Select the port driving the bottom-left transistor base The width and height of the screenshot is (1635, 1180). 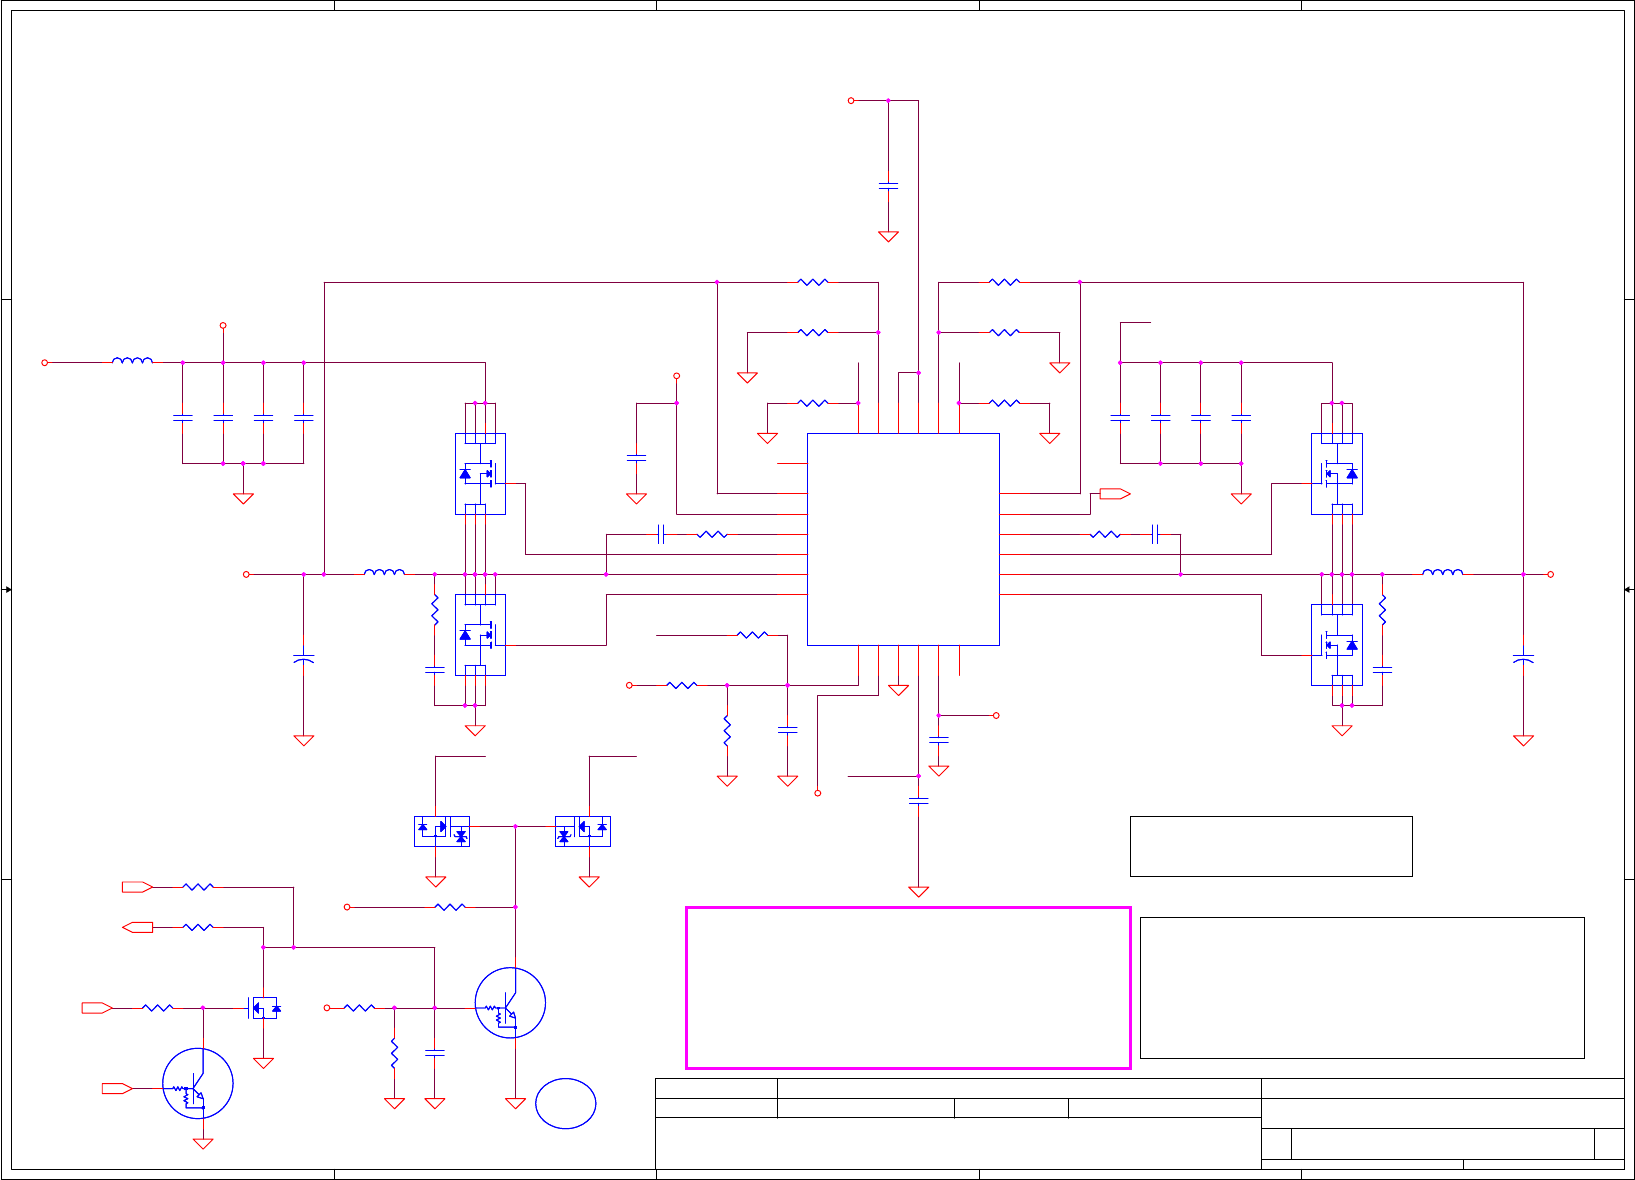pyautogui.click(x=117, y=1088)
